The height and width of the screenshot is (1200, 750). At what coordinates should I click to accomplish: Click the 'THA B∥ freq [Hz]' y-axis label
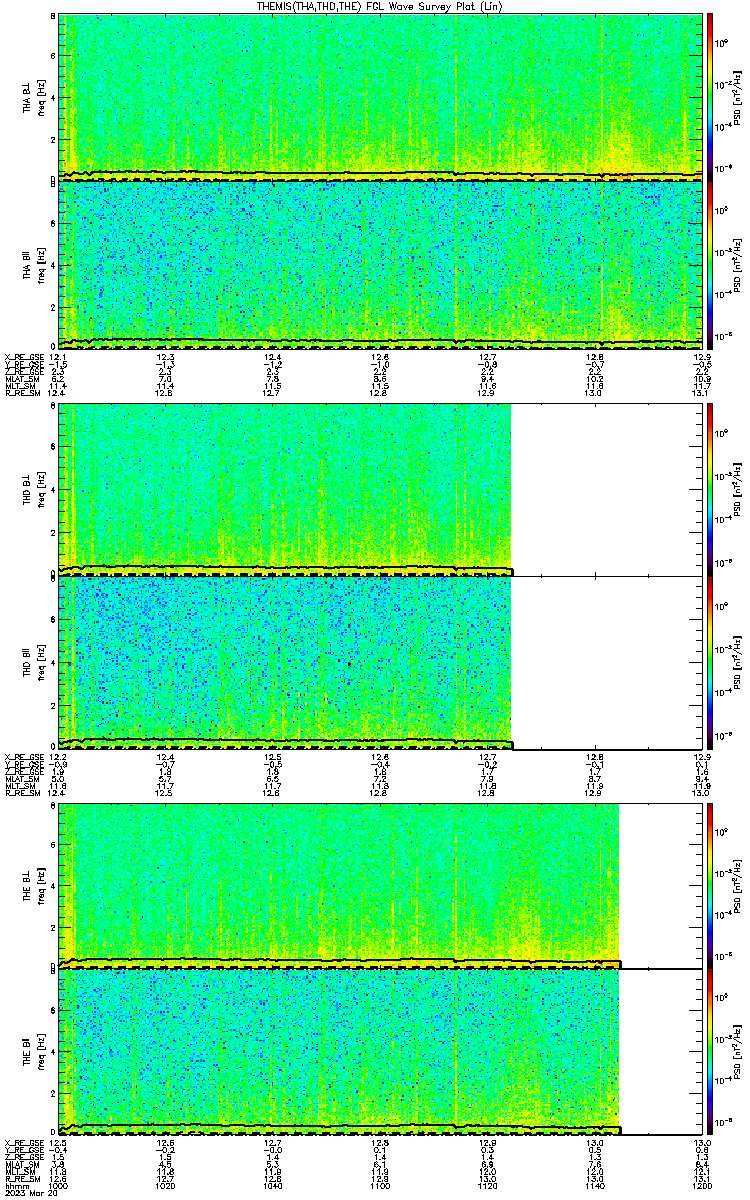[33, 264]
